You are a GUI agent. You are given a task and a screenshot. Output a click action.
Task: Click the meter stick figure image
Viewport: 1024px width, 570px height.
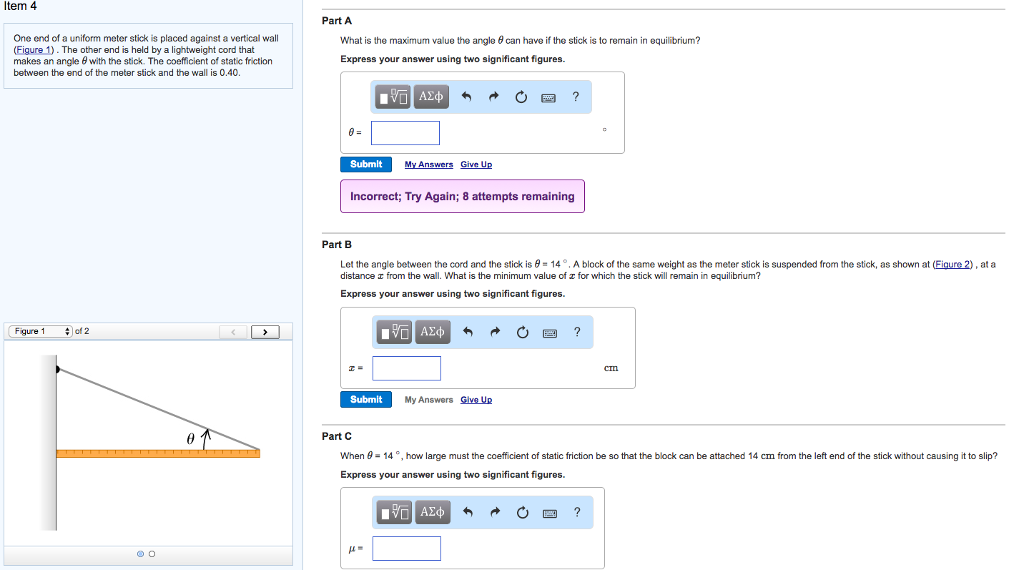(150, 443)
